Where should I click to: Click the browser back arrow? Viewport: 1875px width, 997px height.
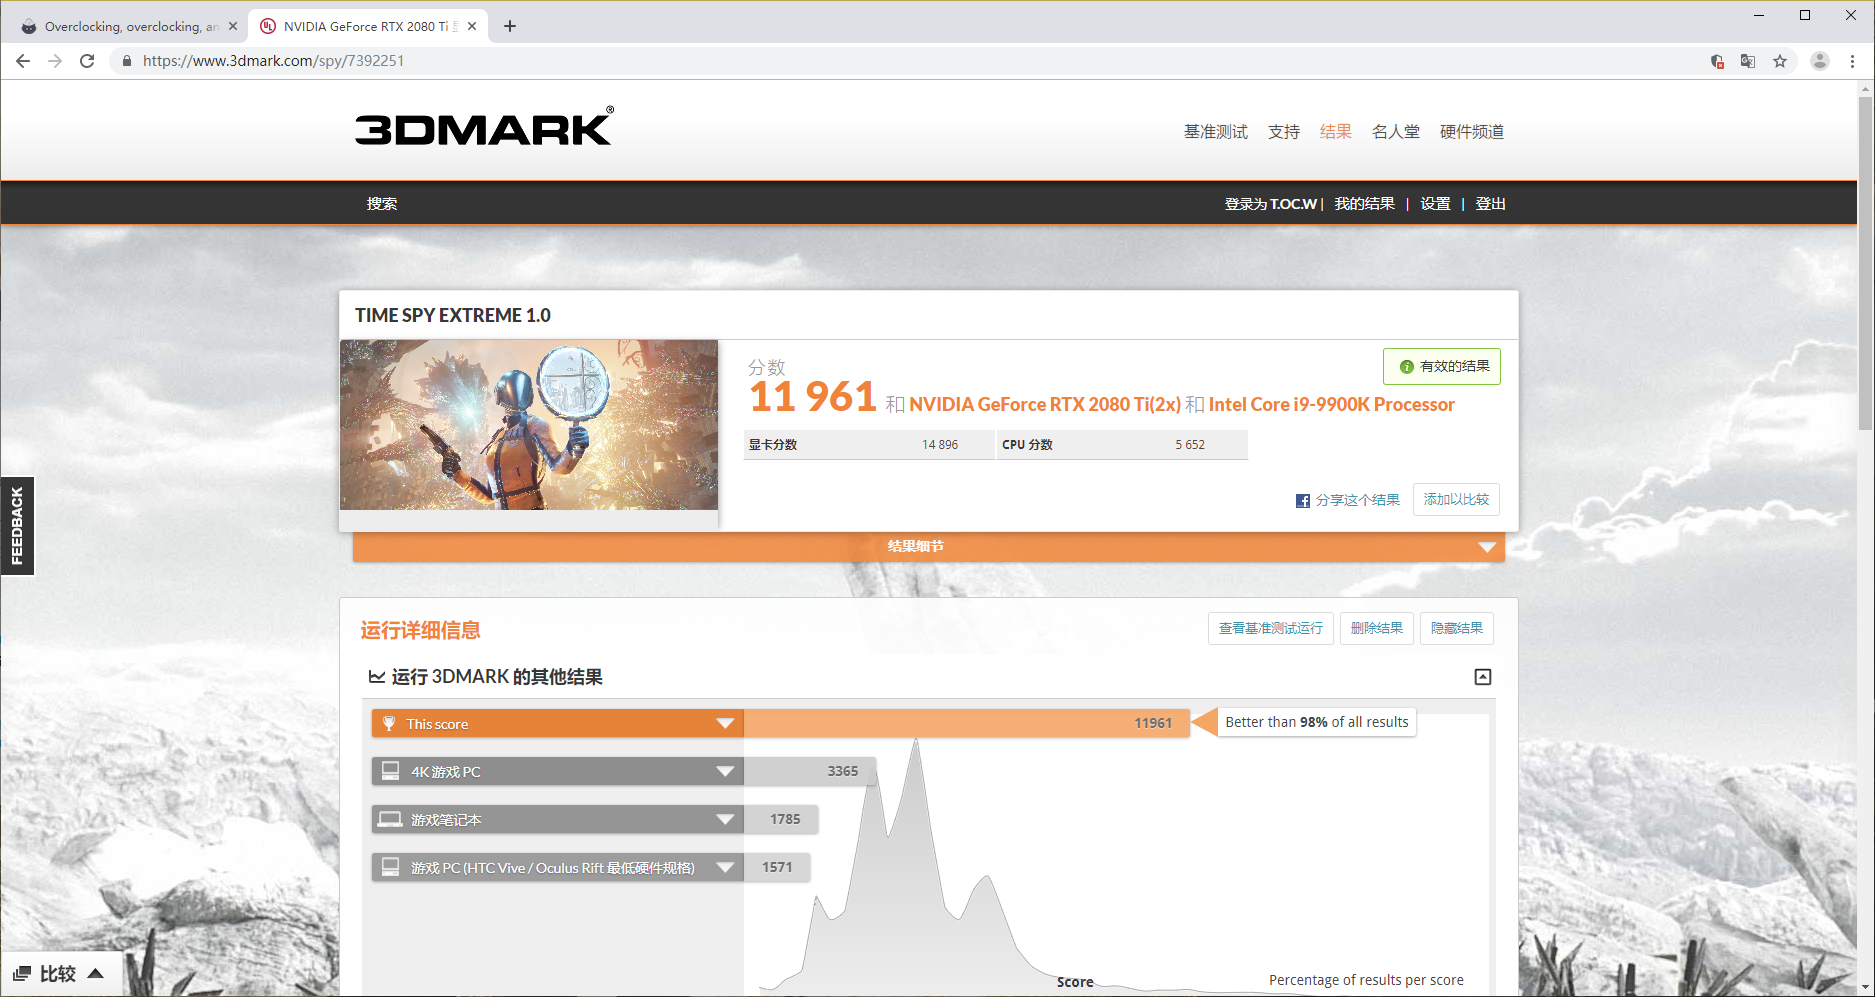(x=23, y=61)
